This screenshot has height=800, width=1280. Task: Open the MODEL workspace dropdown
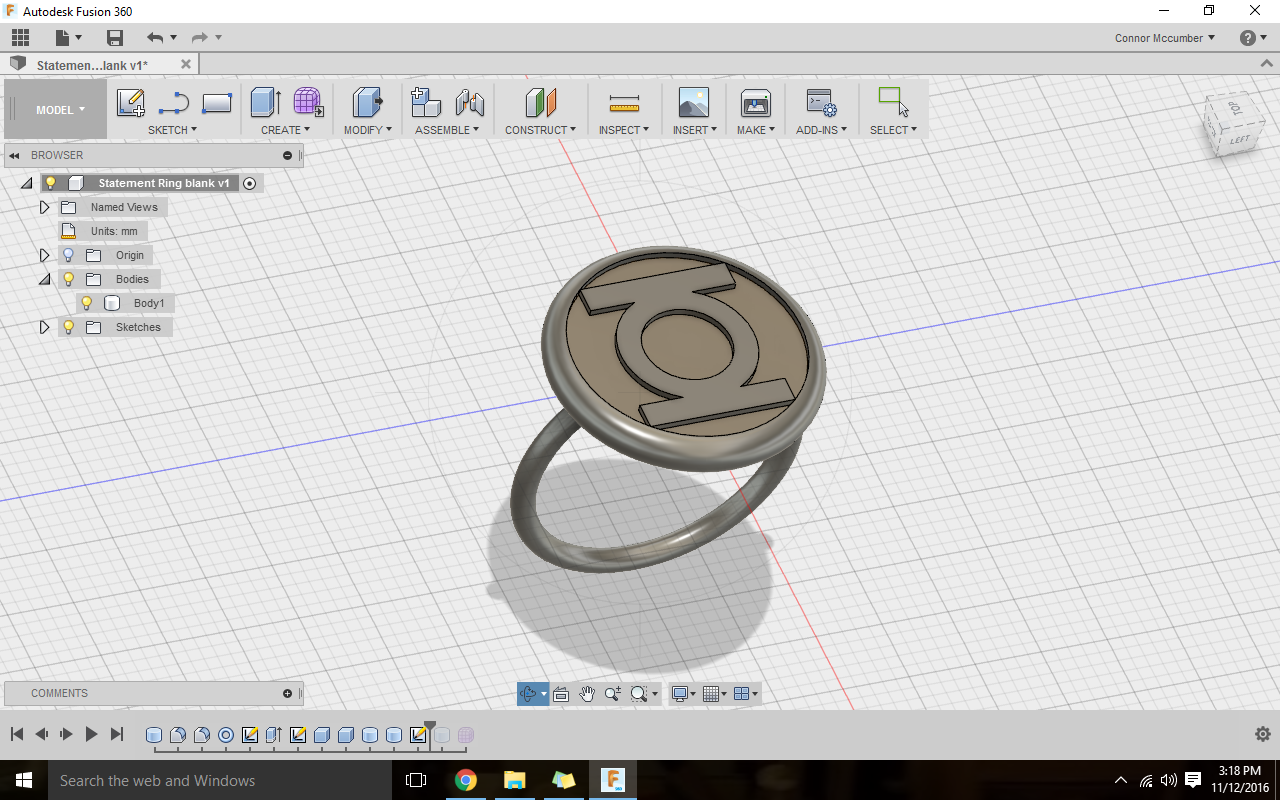coord(60,110)
